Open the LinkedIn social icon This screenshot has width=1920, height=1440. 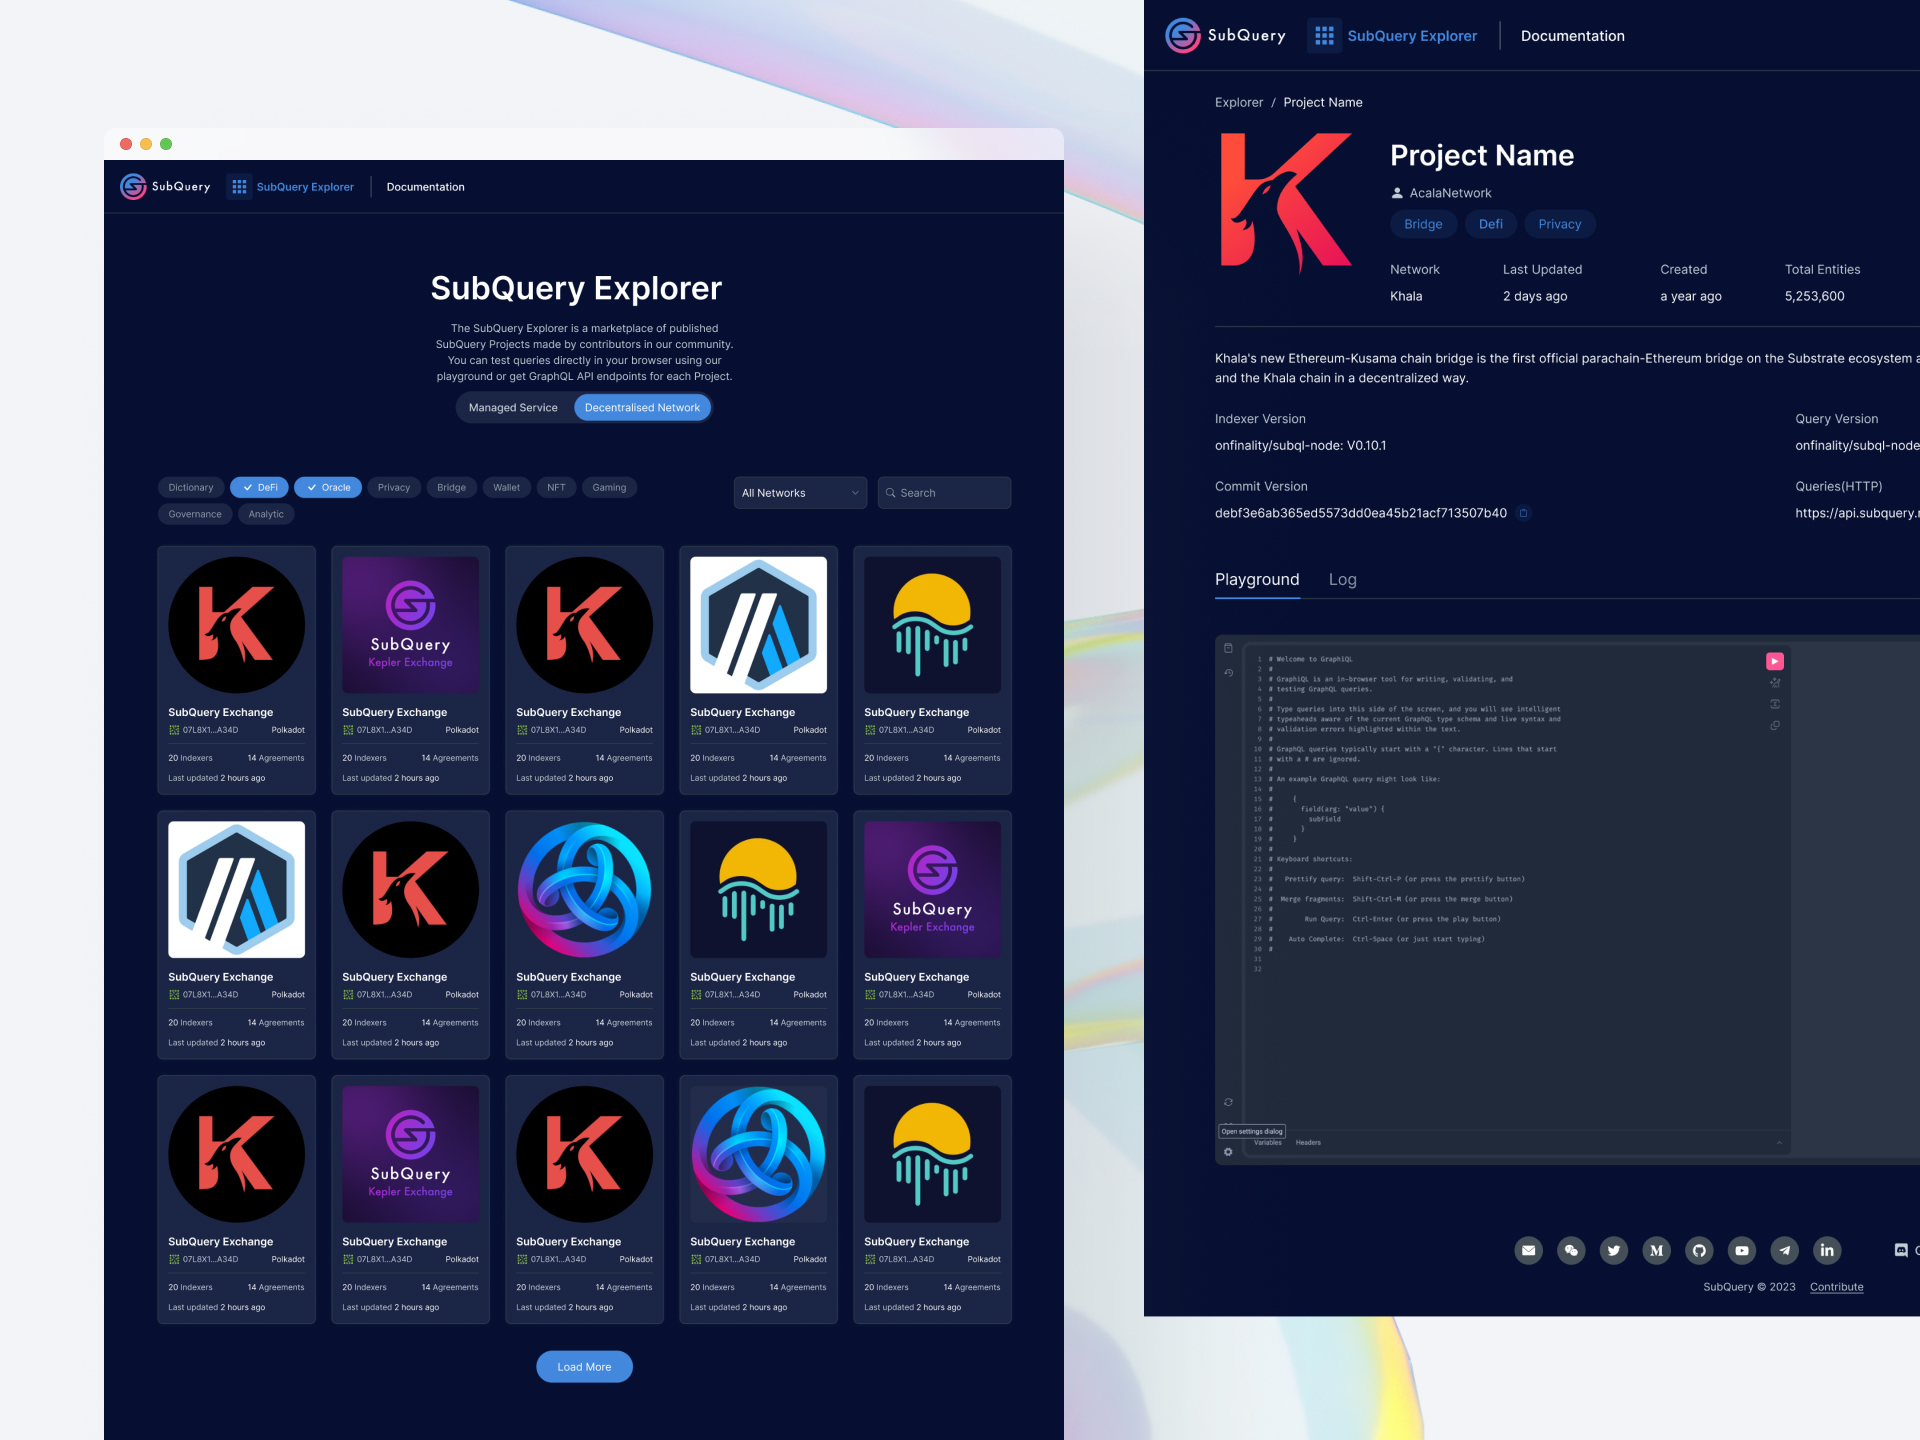pyautogui.click(x=1827, y=1250)
